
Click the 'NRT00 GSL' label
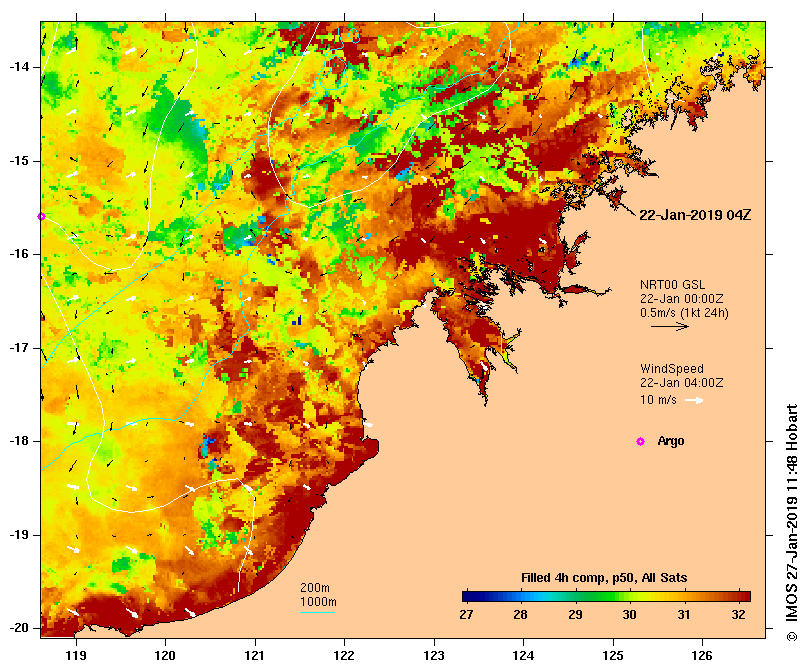tap(672, 285)
